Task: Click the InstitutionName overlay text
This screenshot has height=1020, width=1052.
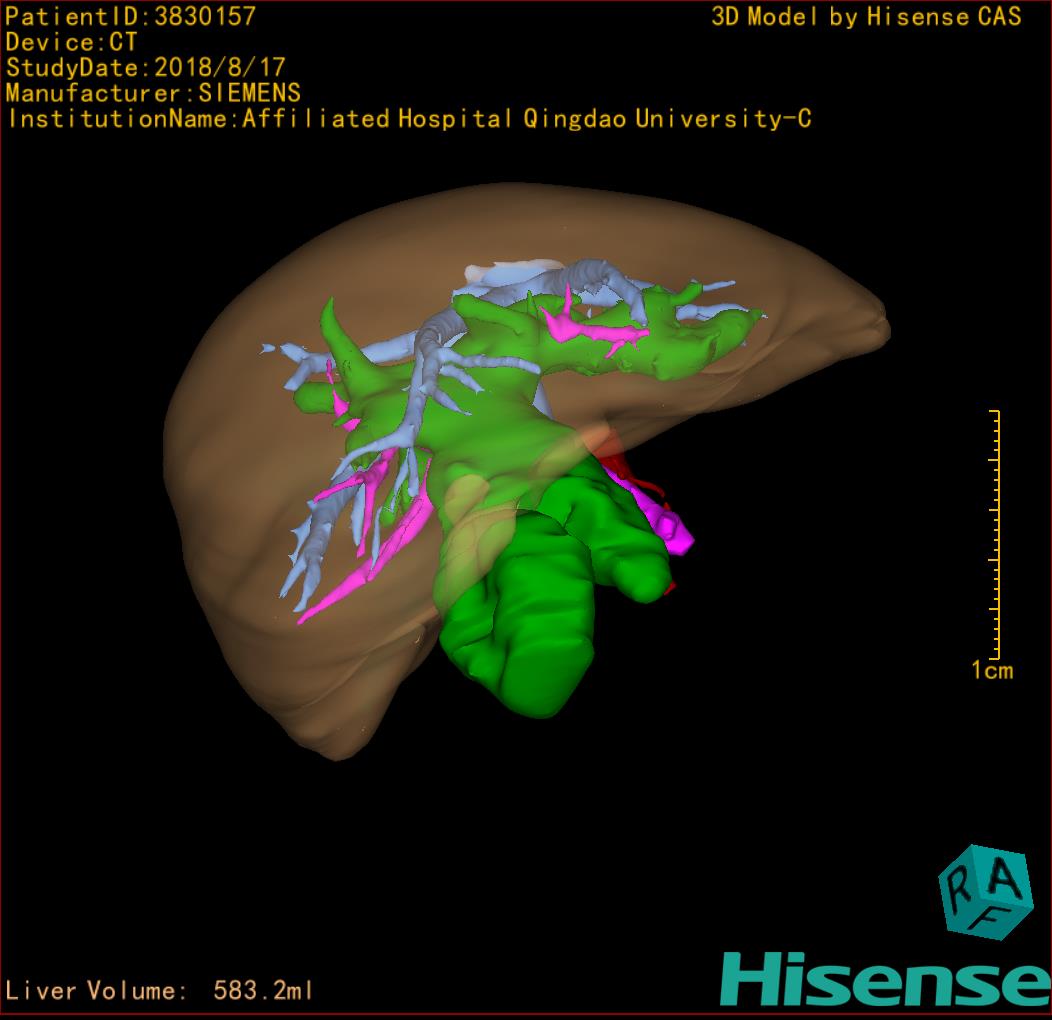Action: pos(408,119)
